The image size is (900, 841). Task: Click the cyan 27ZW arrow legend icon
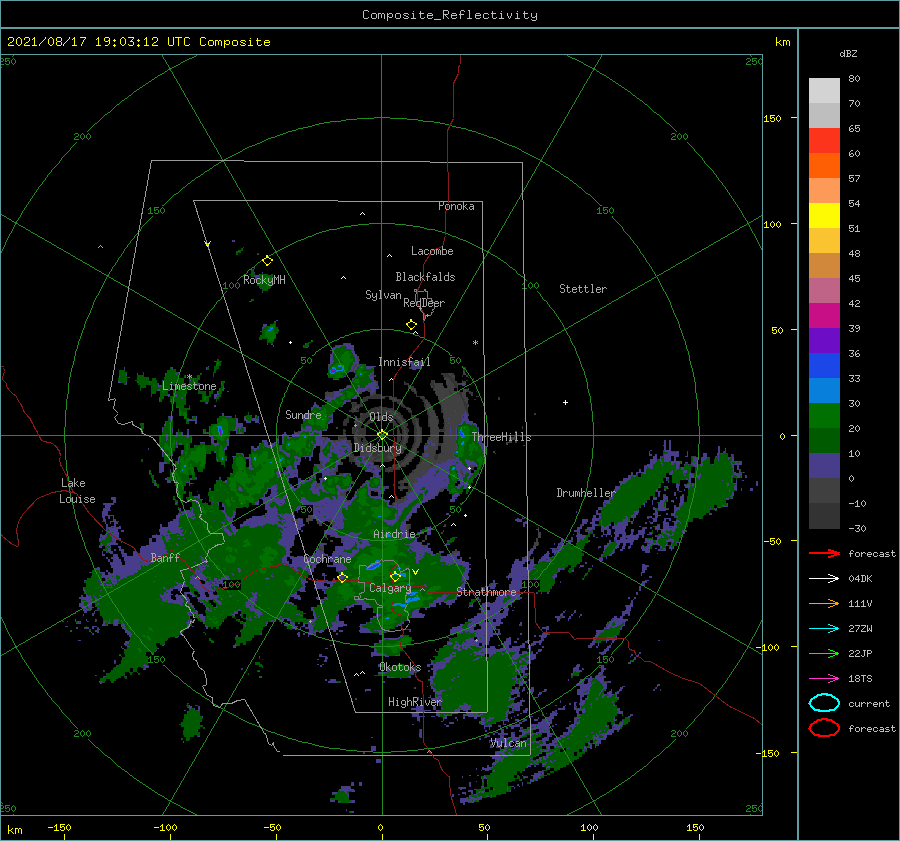(x=824, y=629)
